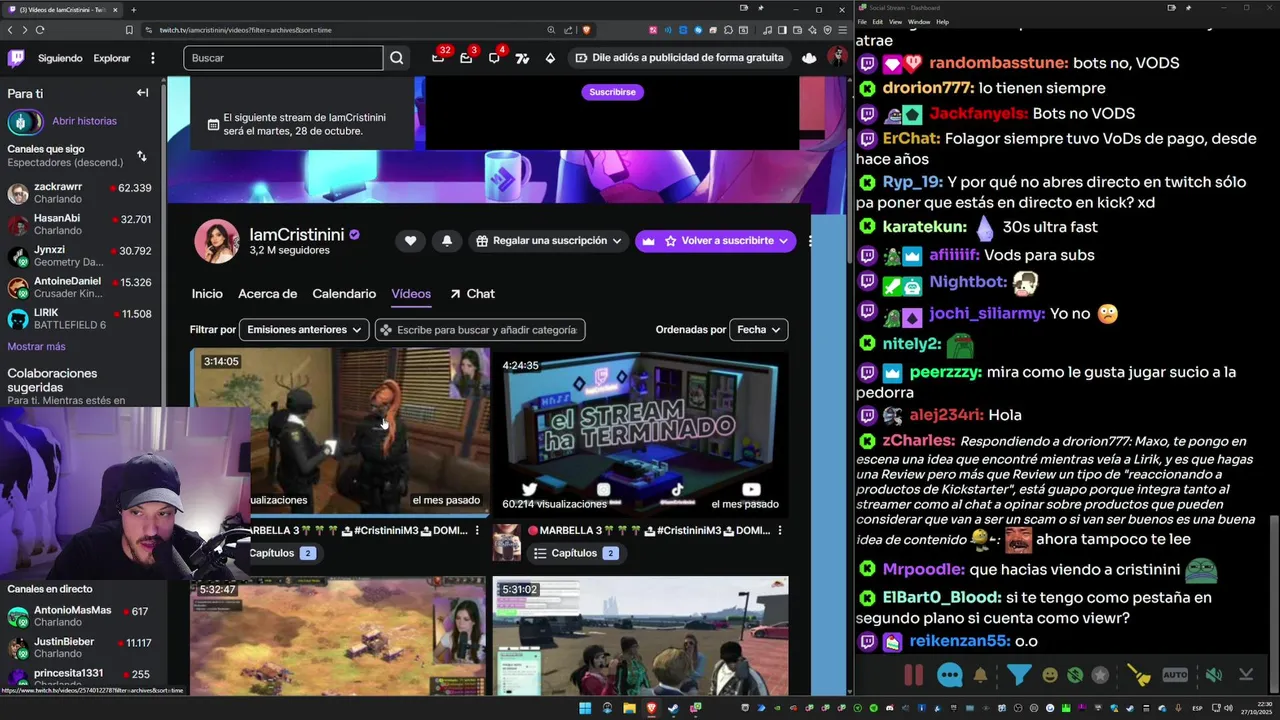This screenshot has width=1280, height=720.
Task: Open options dots for the 4:24:35 video
Action: click(780, 531)
